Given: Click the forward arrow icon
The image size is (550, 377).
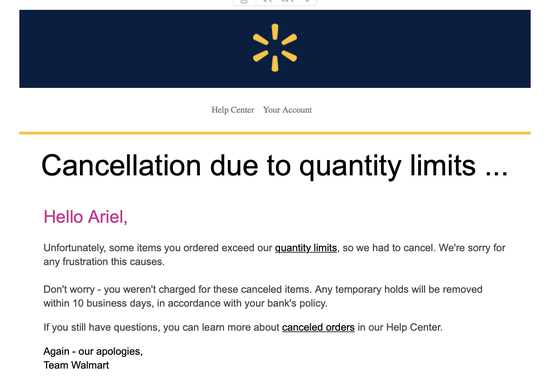Looking at the screenshot, I should pyautogui.click(x=308, y=1).
